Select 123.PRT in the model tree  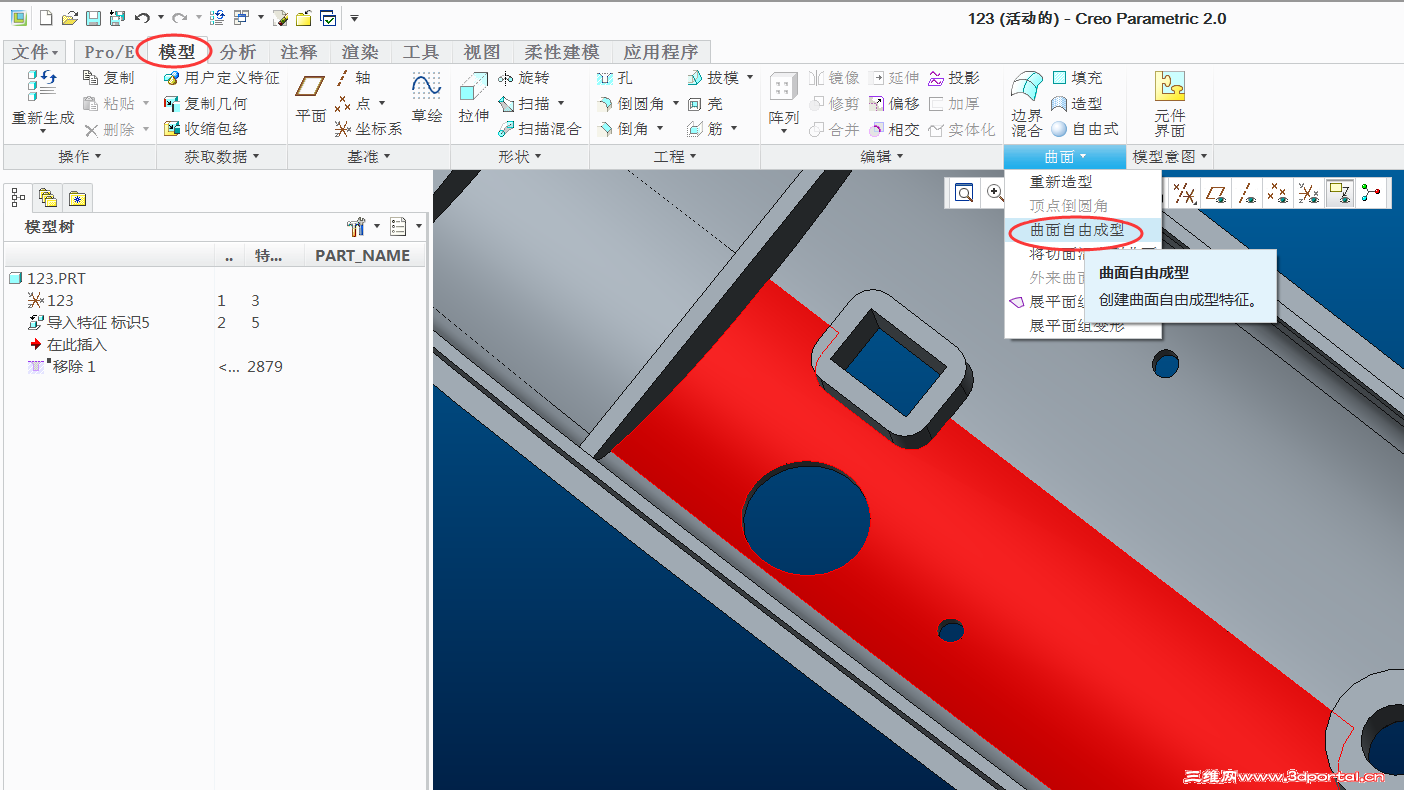[47, 279]
